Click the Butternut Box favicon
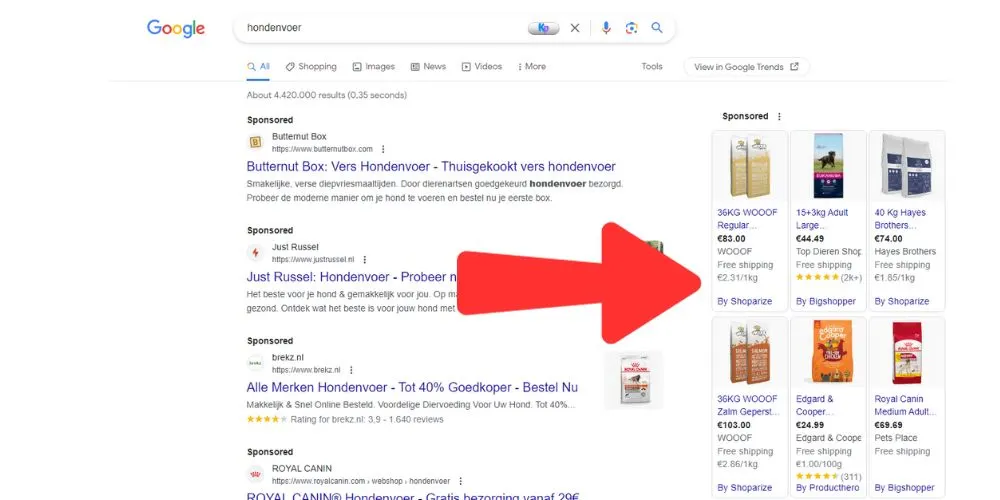The height and width of the screenshot is (500, 1000). click(255, 142)
